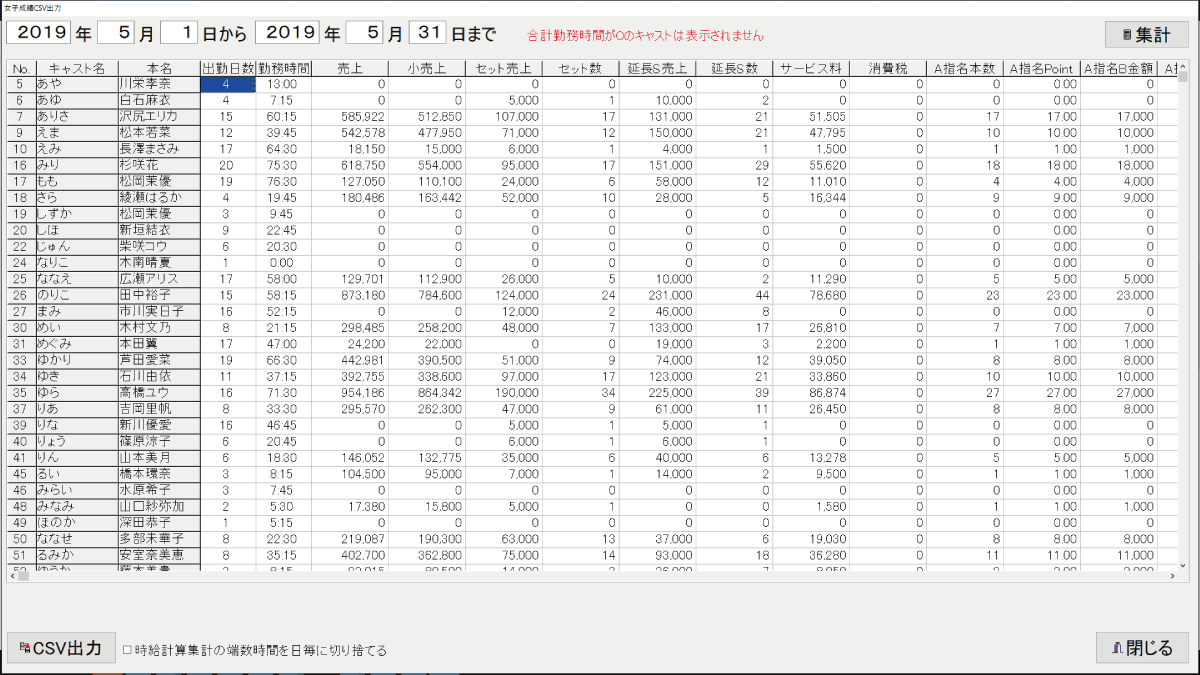
Task: Click the start year field before から
Action: 39,33
